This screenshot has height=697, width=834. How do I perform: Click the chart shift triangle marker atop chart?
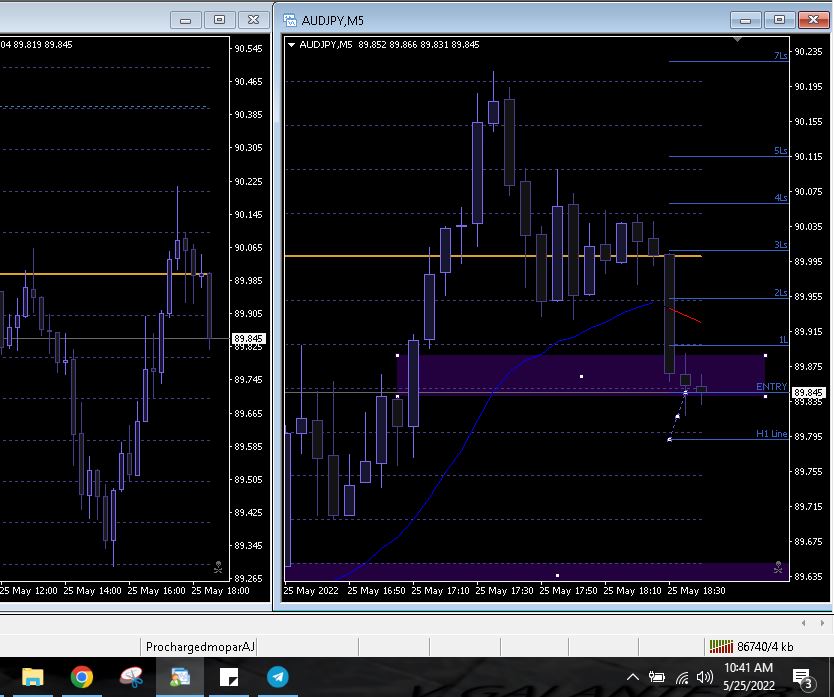737,40
